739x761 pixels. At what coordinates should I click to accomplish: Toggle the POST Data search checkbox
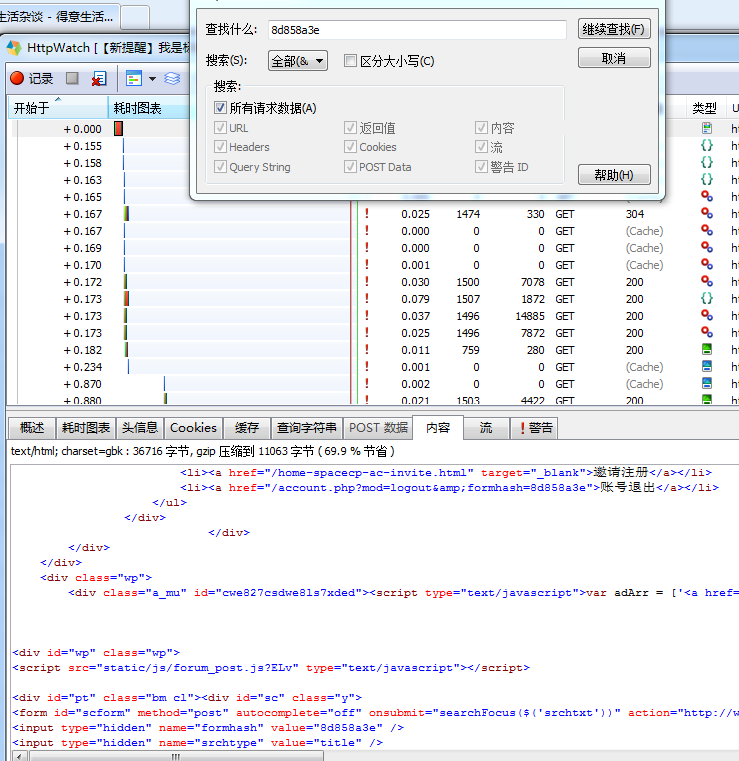[x=350, y=167]
